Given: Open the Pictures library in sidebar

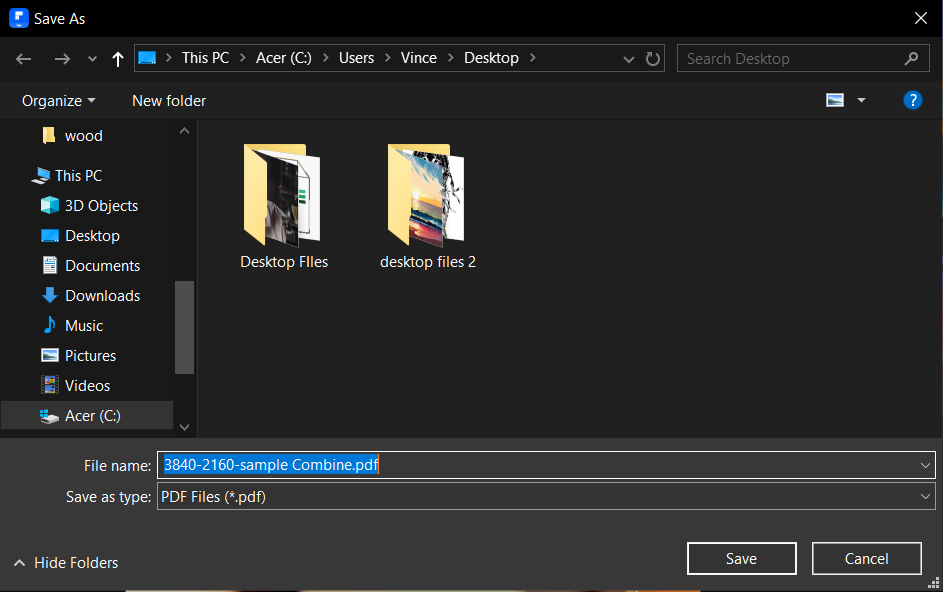Looking at the screenshot, I should point(89,355).
